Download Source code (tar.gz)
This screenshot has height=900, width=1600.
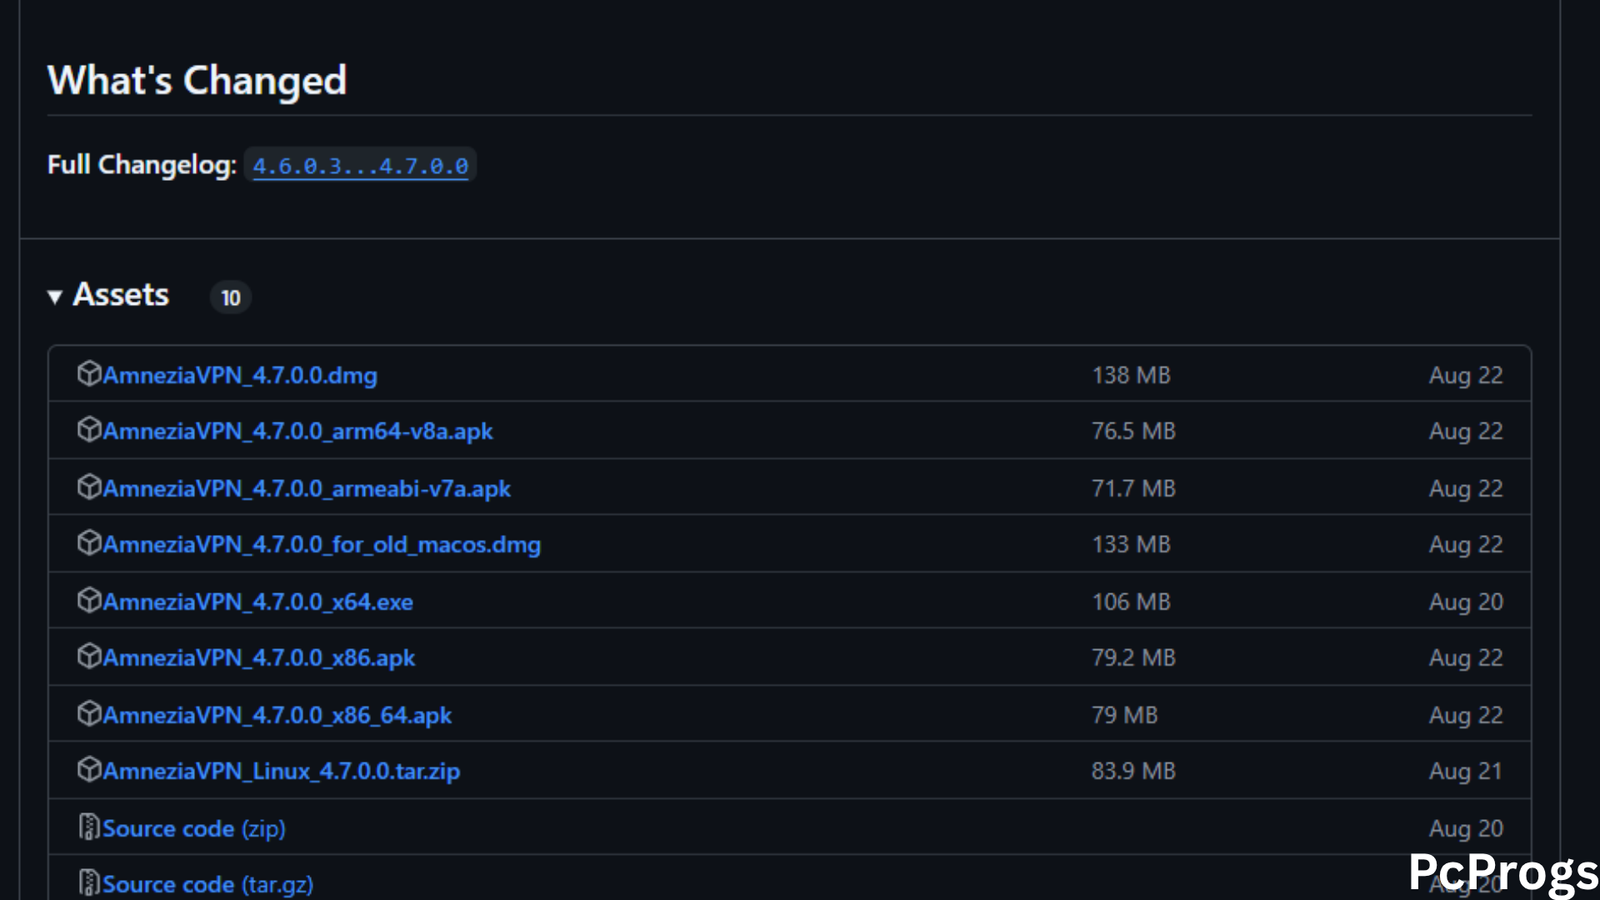(x=208, y=884)
